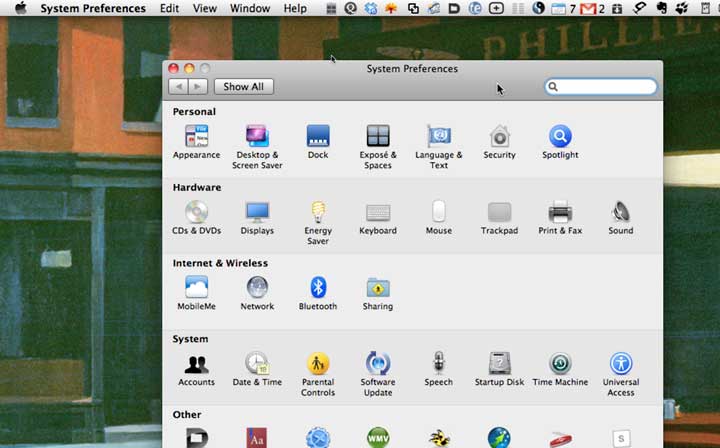
Task: Open the Trackpad settings pane
Action: click(x=499, y=213)
